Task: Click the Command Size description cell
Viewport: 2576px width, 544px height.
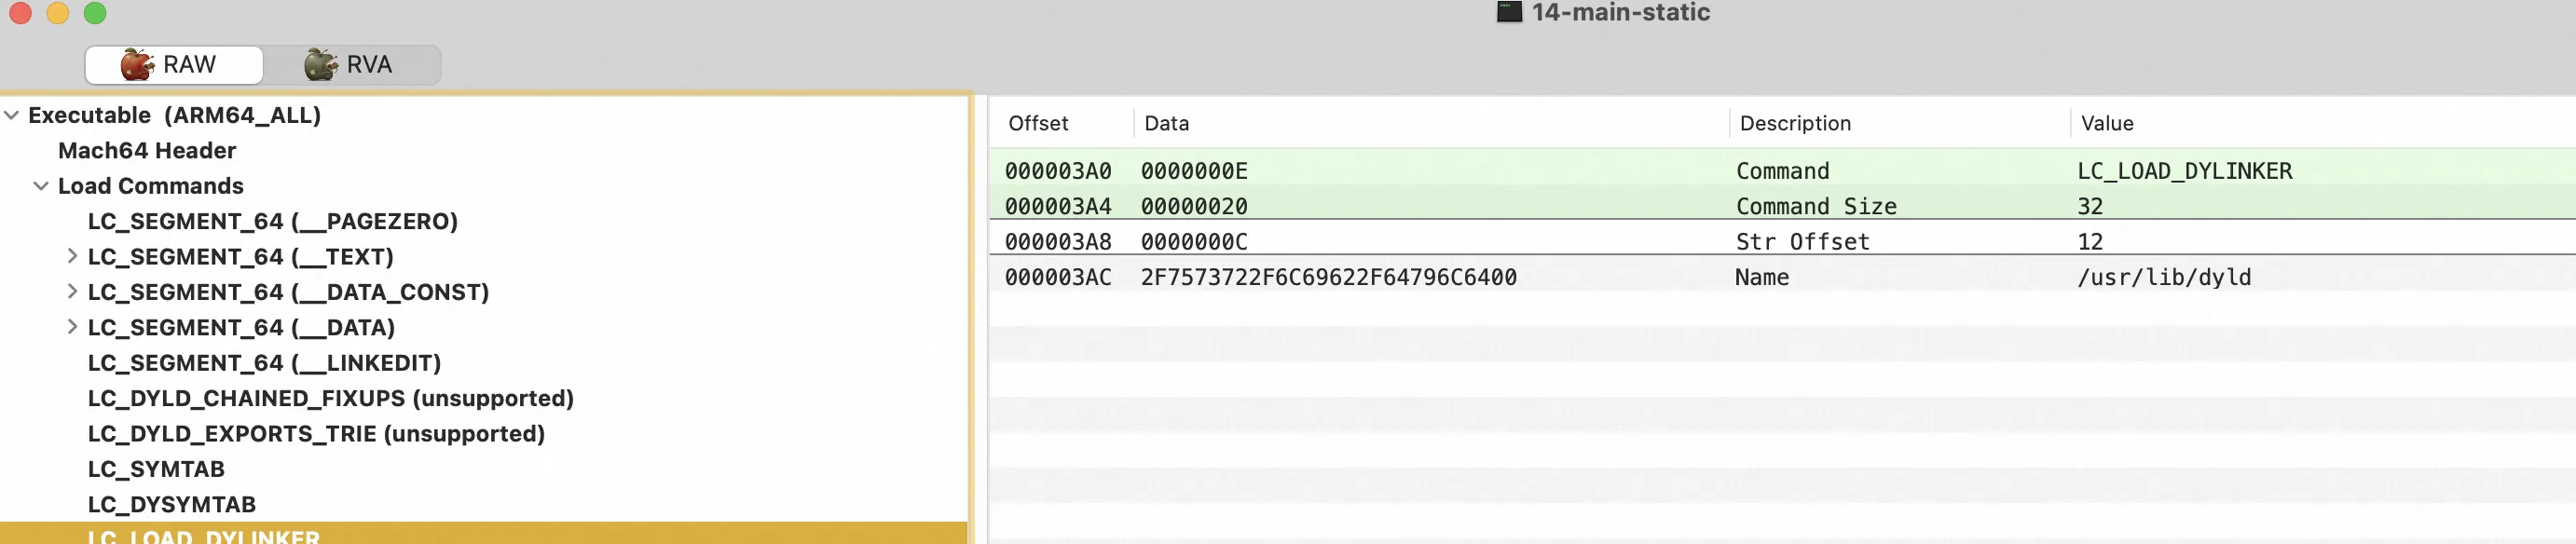Action: pyautogui.click(x=1816, y=207)
